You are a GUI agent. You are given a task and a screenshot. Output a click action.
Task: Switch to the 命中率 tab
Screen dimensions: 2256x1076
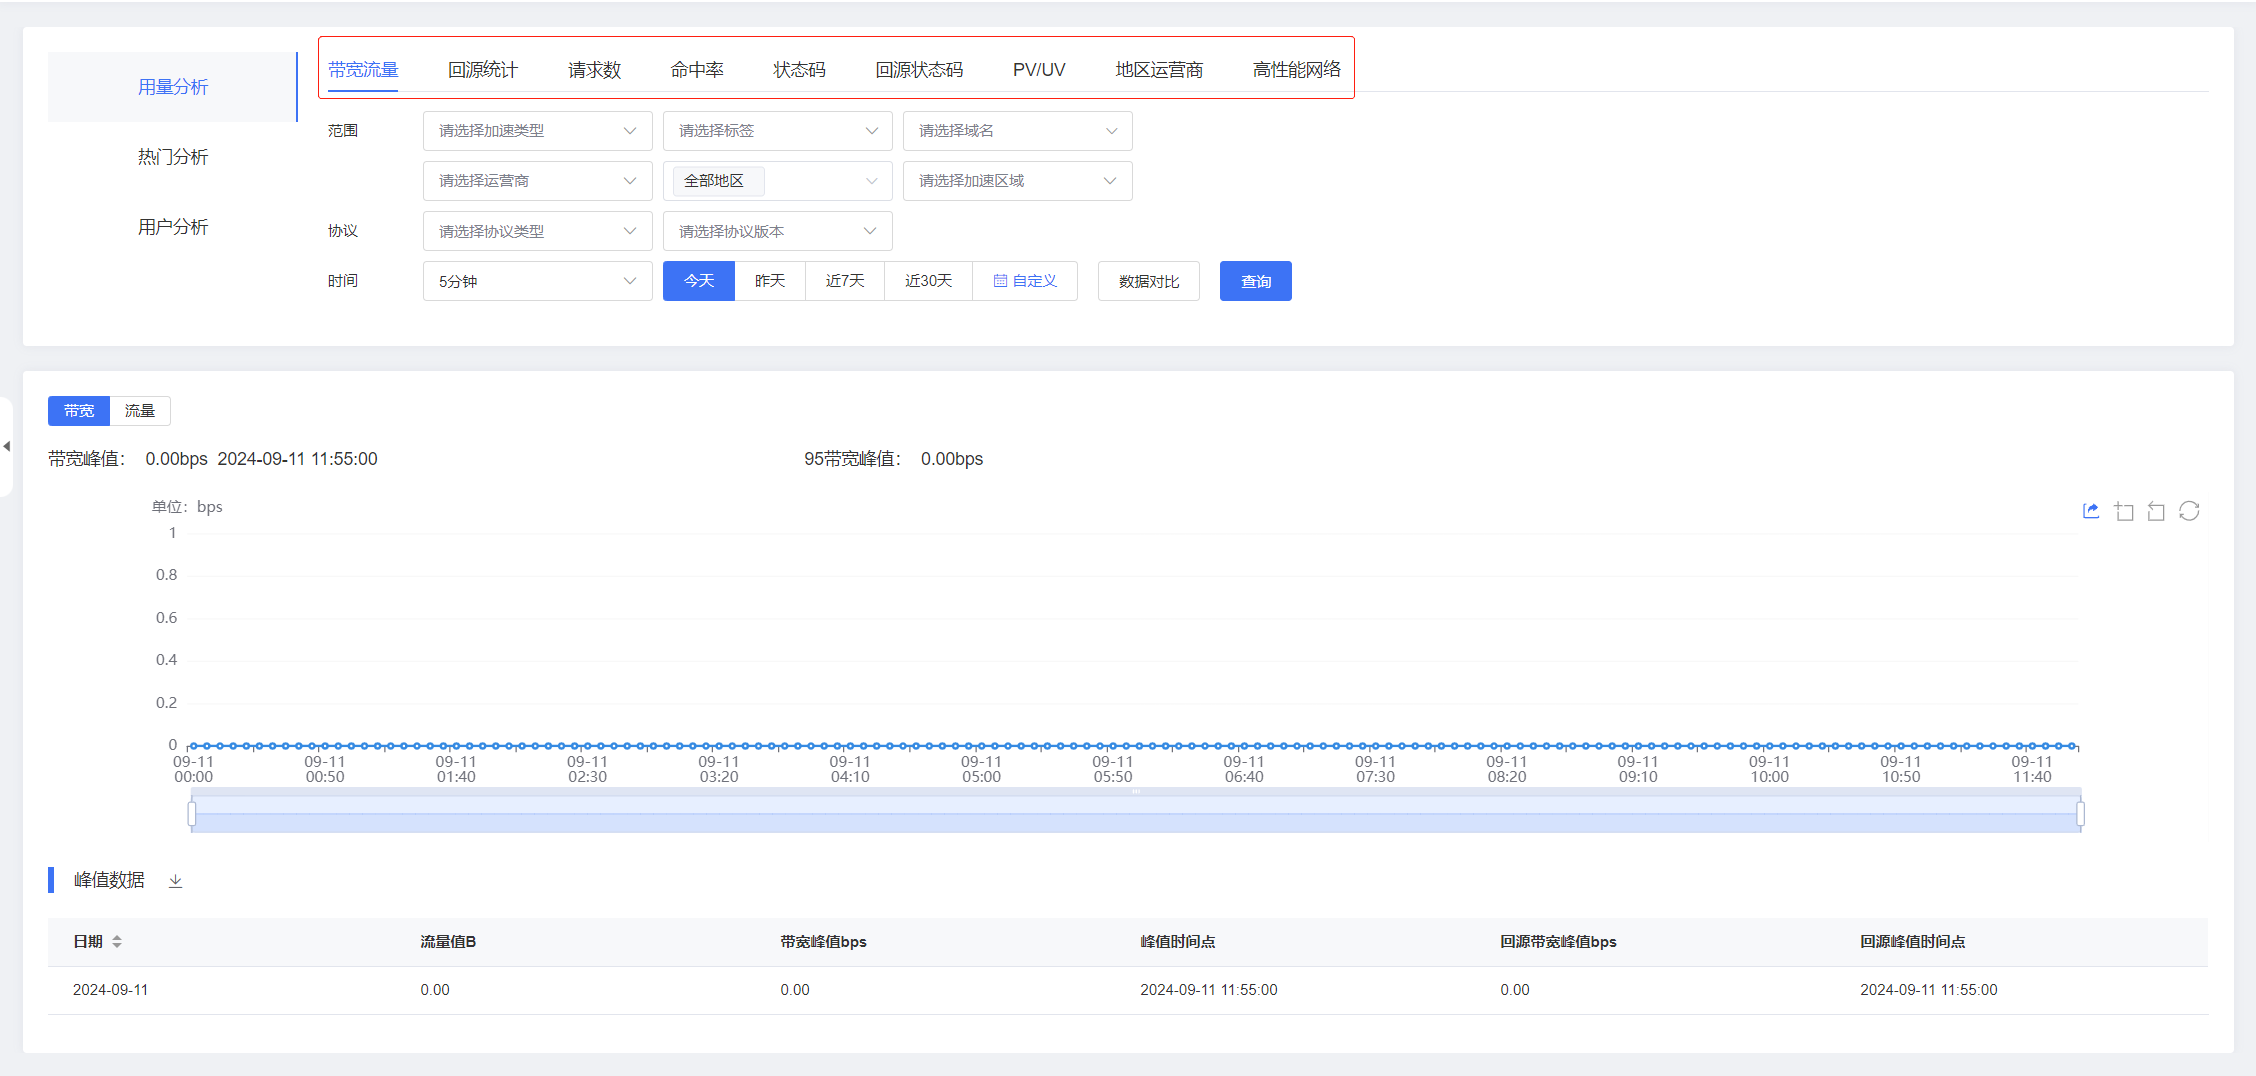click(697, 70)
